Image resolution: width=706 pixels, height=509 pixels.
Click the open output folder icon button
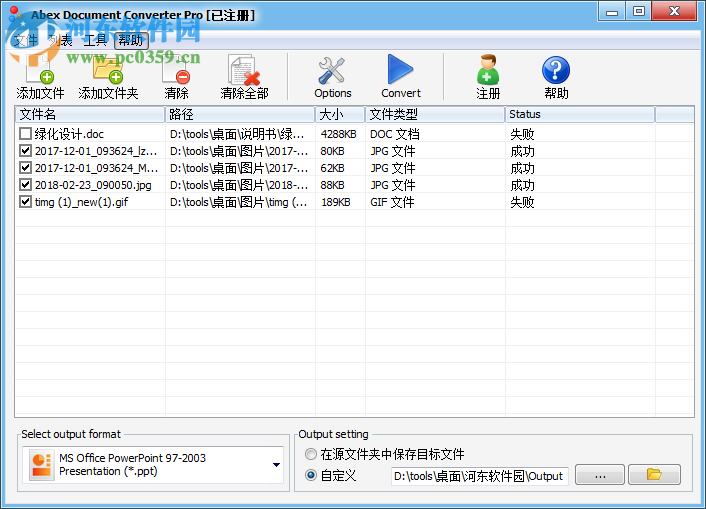click(654, 474)
